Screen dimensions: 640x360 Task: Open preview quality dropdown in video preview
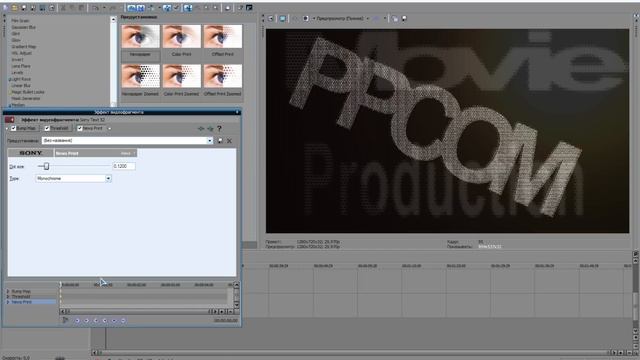pos(368,18)
